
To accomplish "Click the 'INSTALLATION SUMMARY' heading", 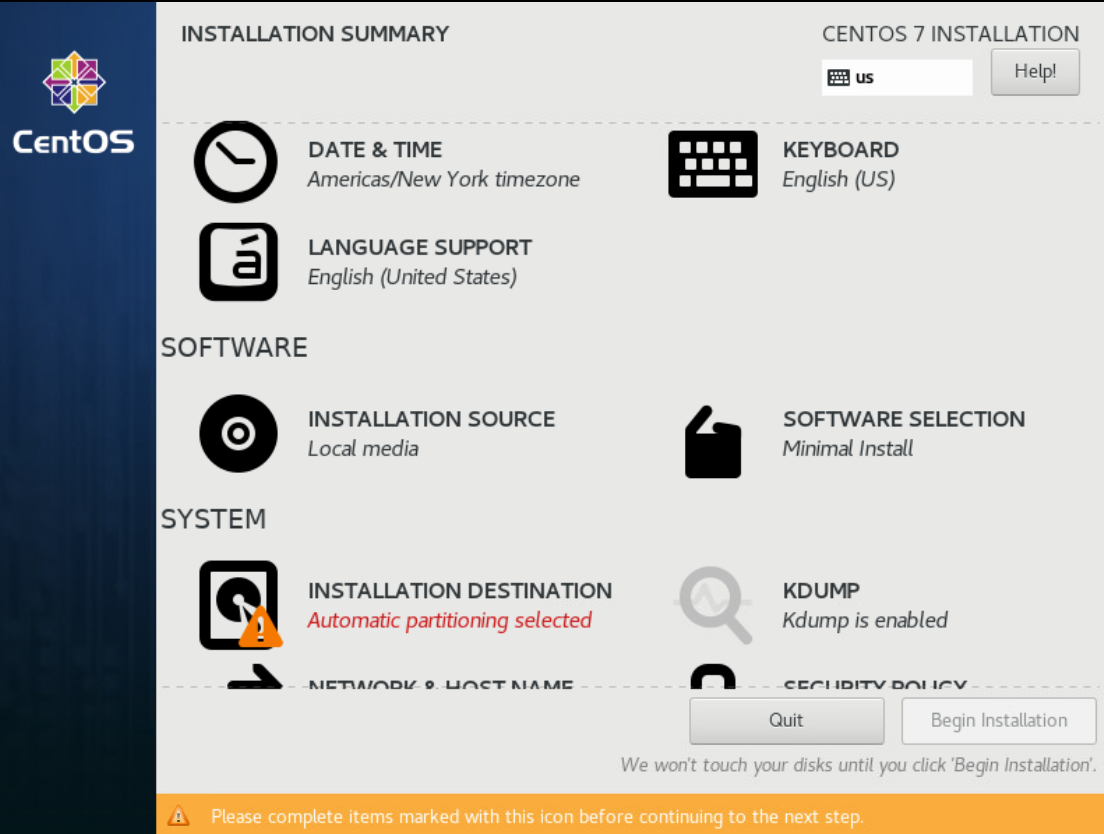I will 315,34.
